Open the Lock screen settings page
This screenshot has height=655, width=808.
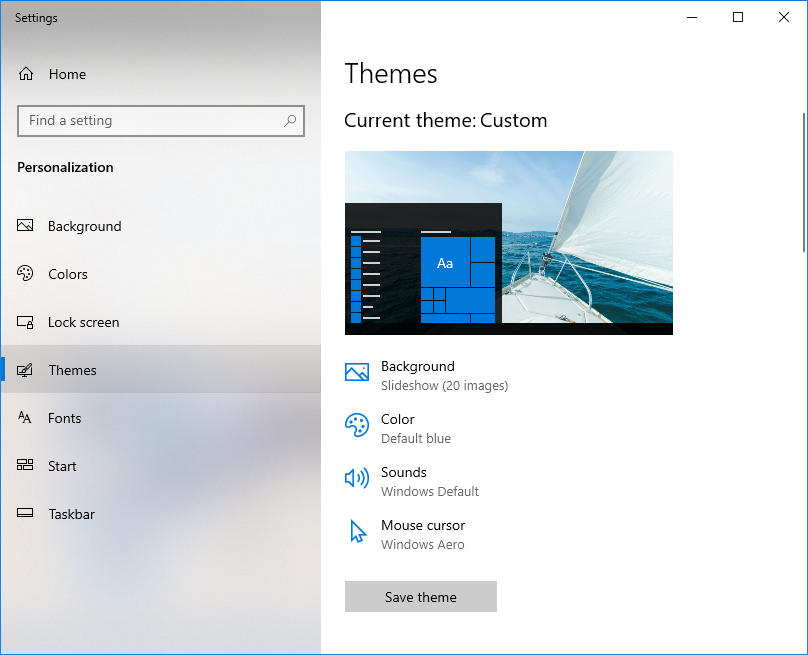point(161,322)
